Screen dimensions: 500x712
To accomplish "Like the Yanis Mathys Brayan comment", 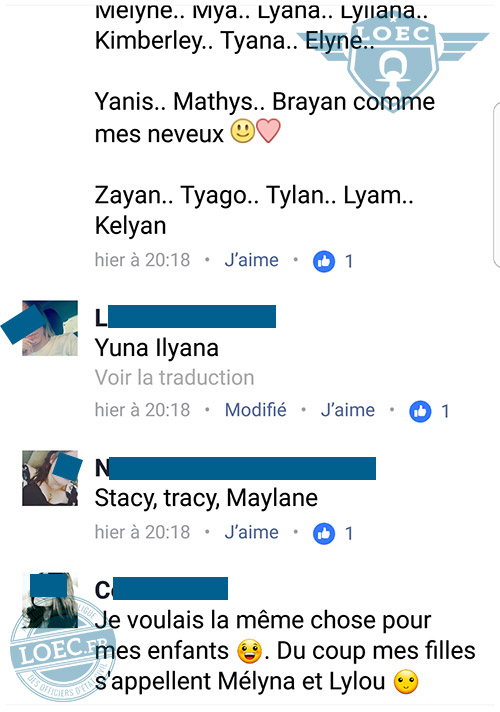I will 251,260.
